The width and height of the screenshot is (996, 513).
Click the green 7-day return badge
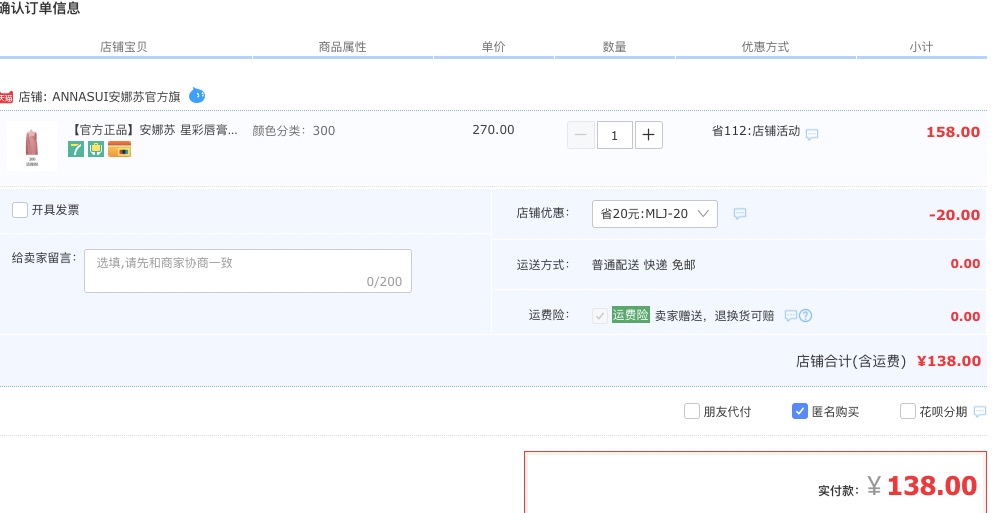(x=76, y=149)
